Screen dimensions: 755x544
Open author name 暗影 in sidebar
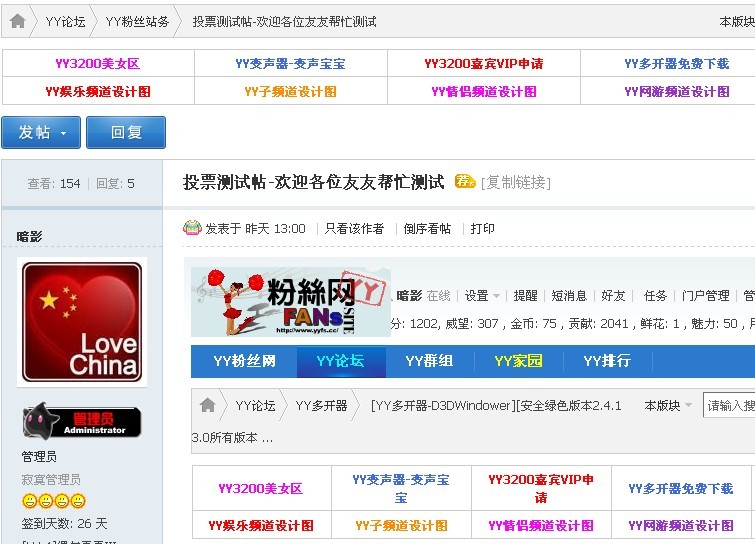click(29, 236)
